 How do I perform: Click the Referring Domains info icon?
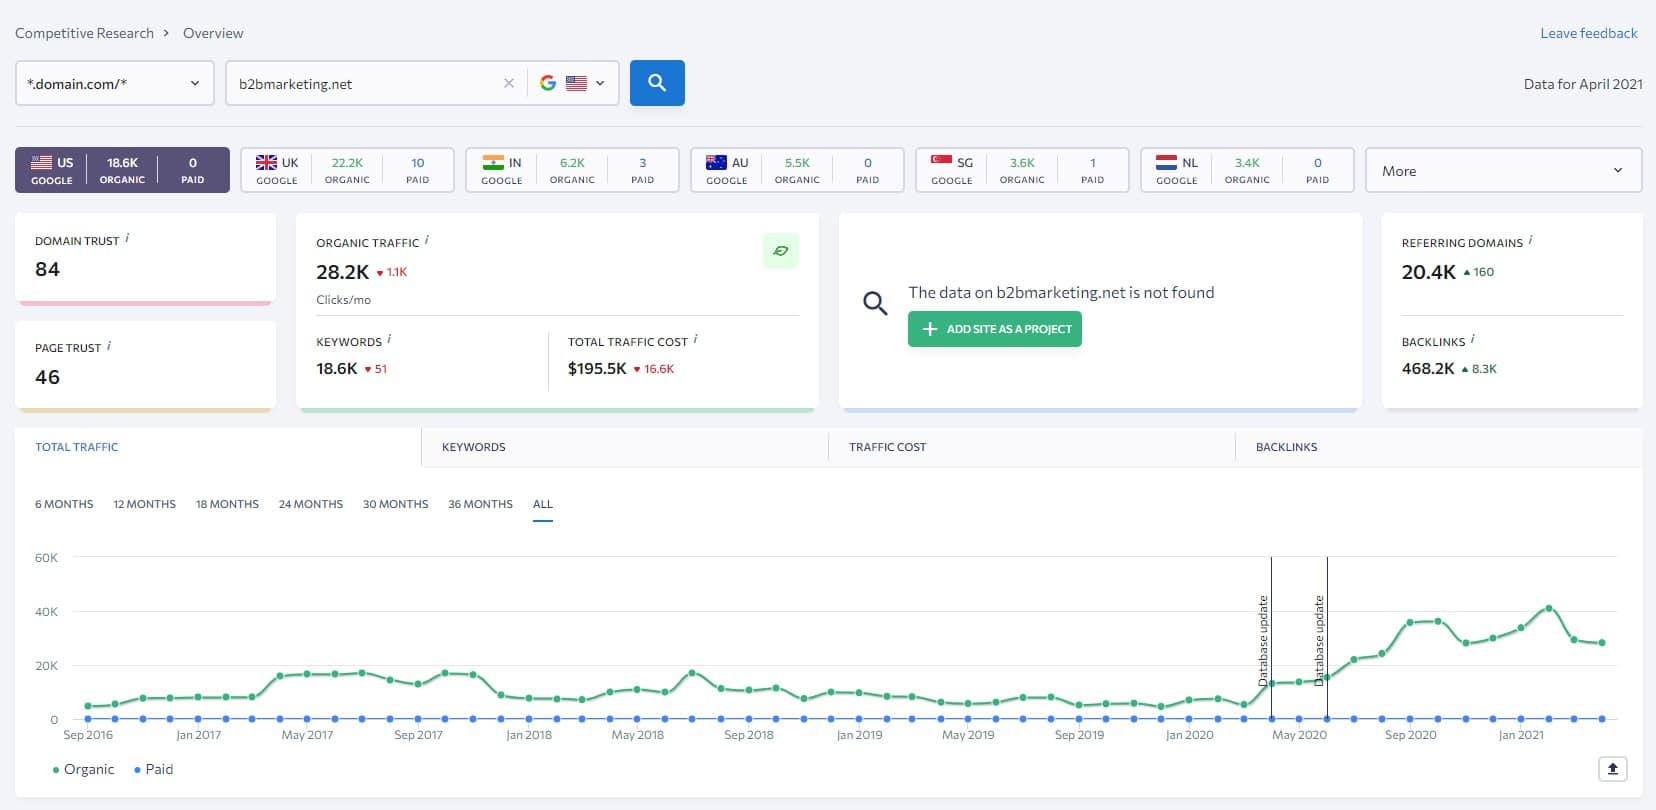tap(1530, 240)
